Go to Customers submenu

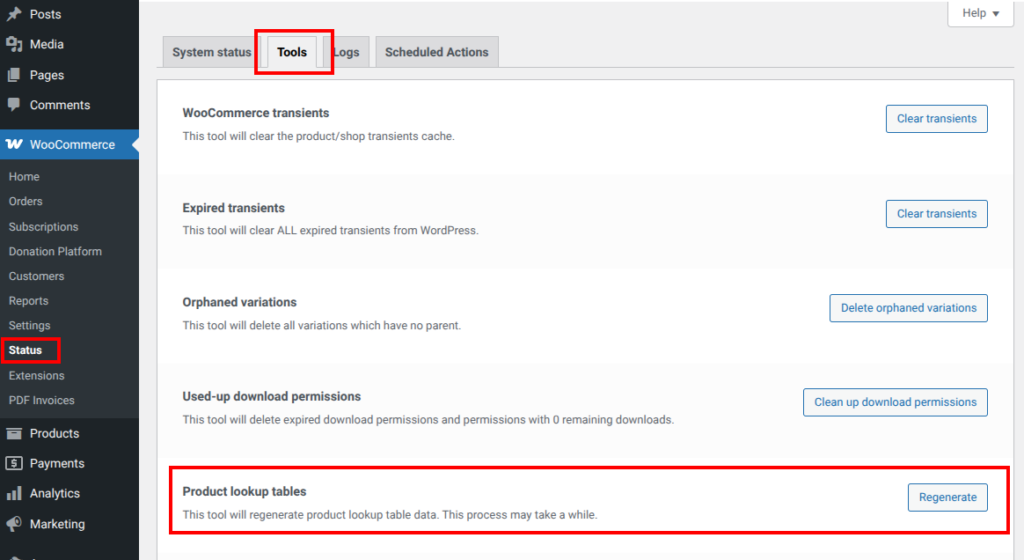click(x=37, y=276)
